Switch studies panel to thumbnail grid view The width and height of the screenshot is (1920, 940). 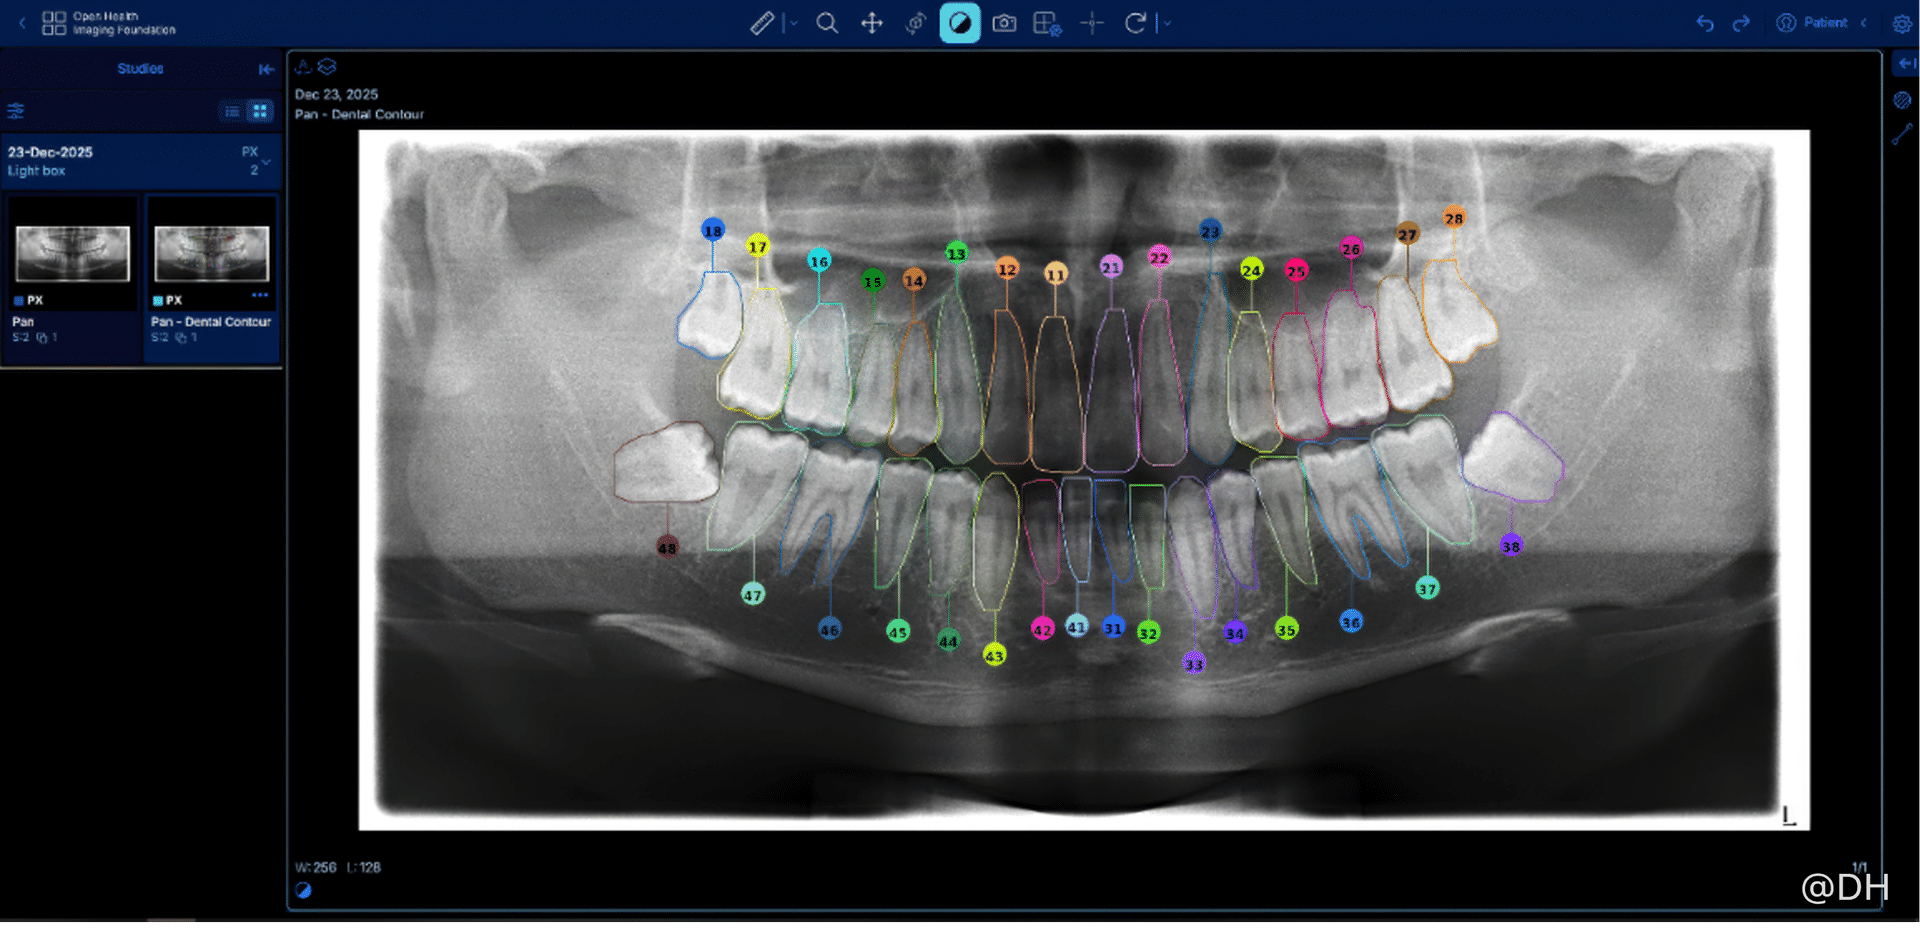[260, 111]
